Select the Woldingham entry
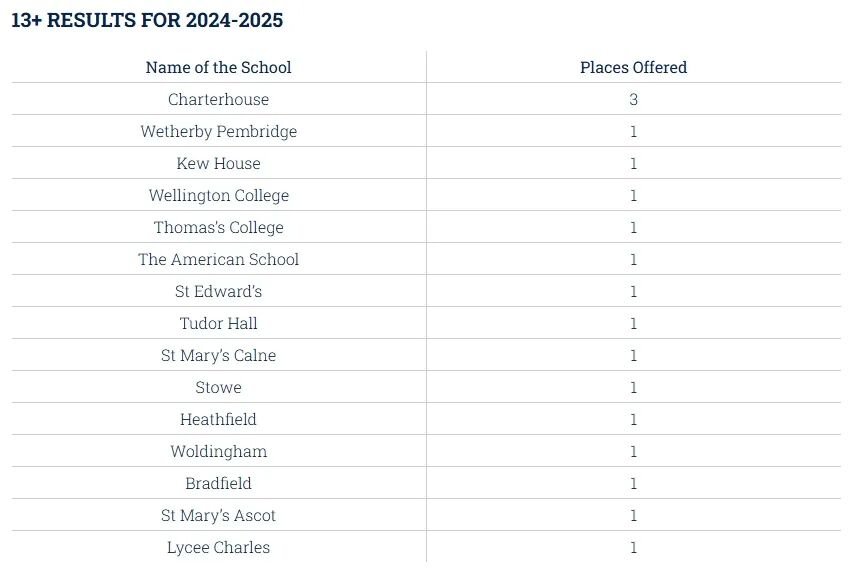 pyautogui.click(x=218, y=451)
